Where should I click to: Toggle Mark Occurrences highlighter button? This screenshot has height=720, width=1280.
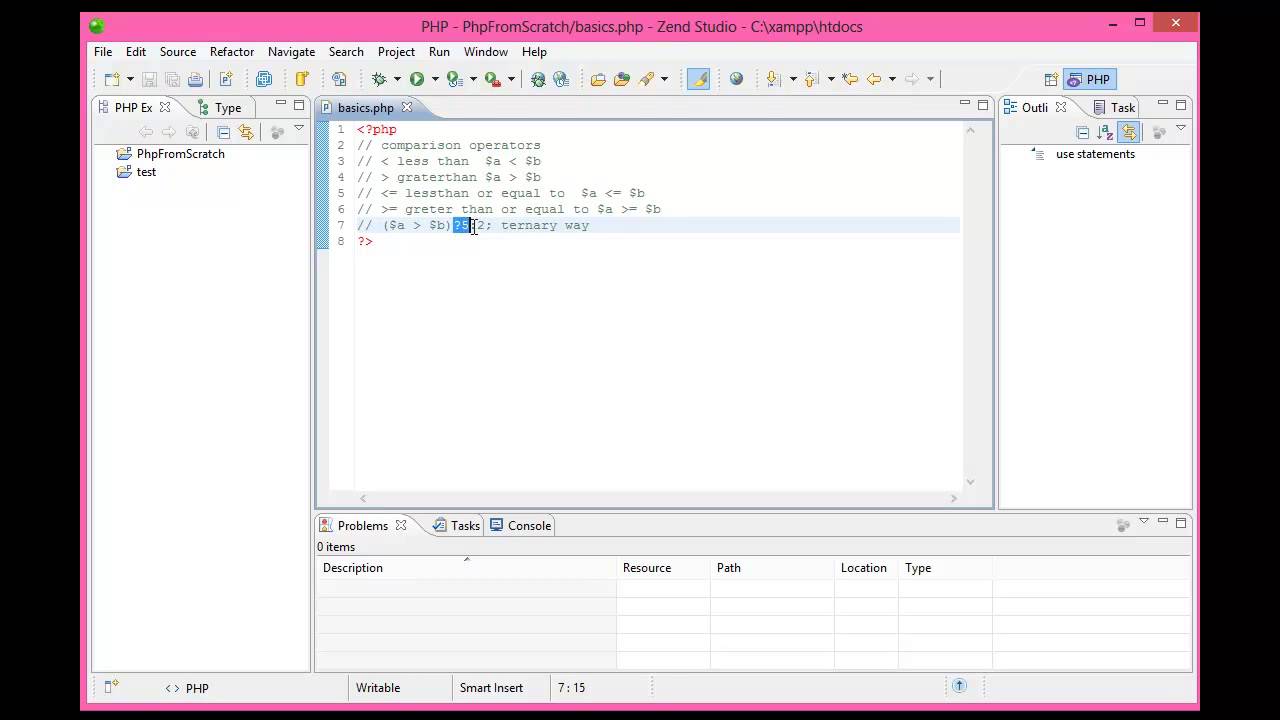pos(698,79)
